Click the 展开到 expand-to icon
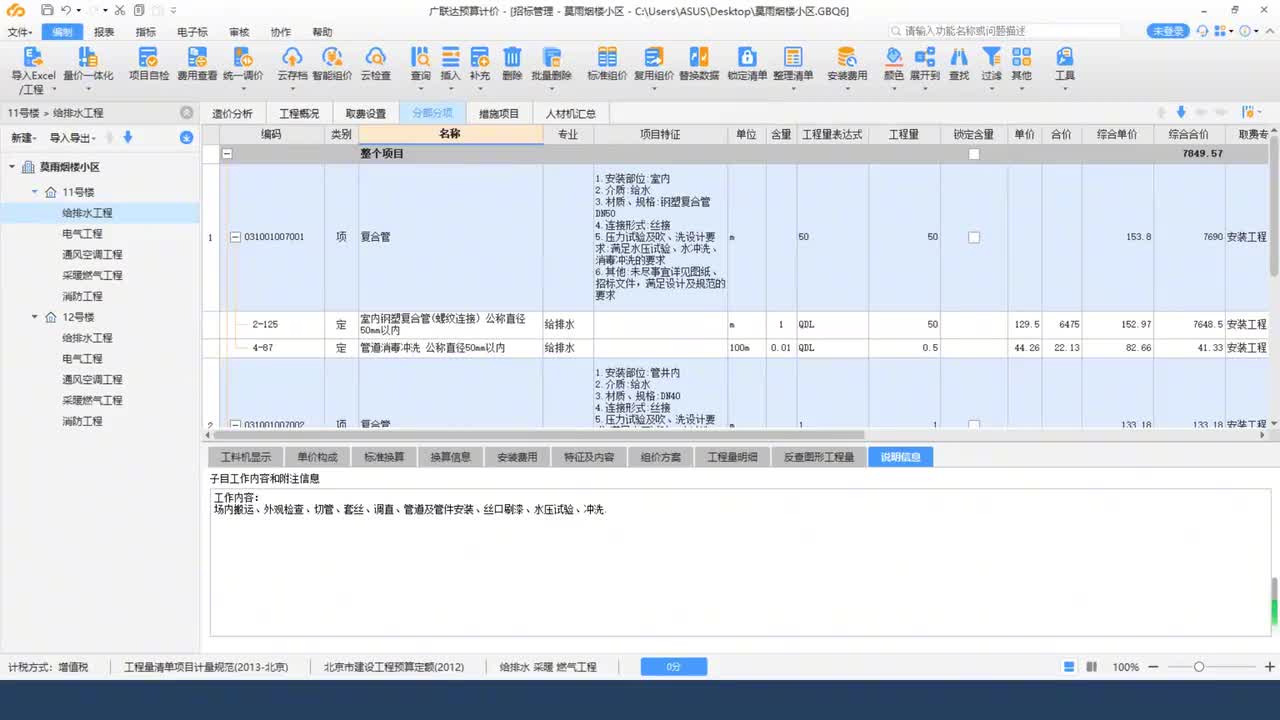Image resolution: width=1280 pixels, height=720 pixels. click(x=925, y=57)
